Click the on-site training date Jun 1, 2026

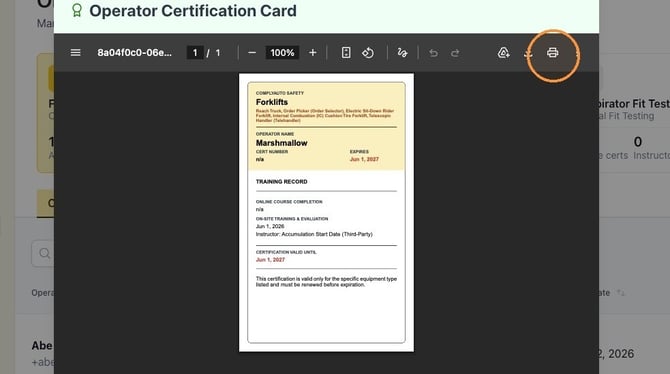coord(270,226)
